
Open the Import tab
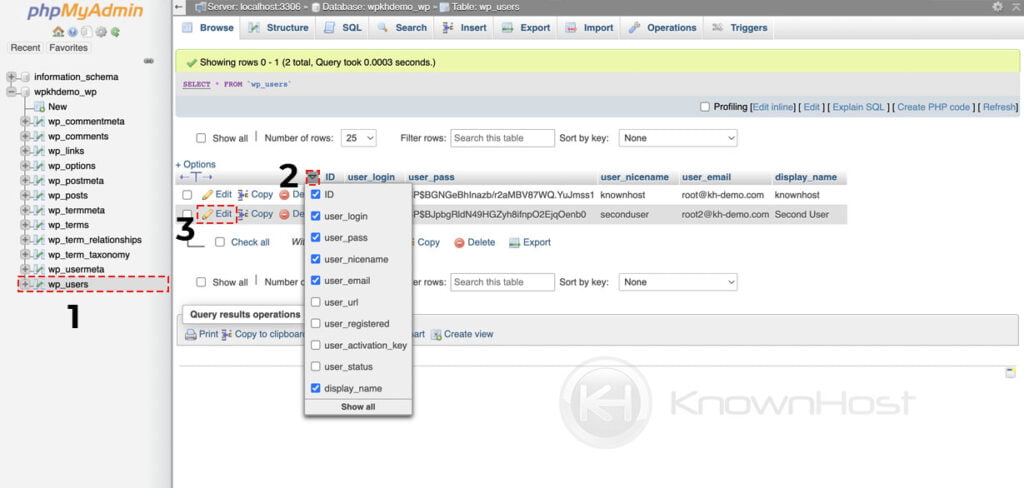pyautogui.click(x=590, y=27)
